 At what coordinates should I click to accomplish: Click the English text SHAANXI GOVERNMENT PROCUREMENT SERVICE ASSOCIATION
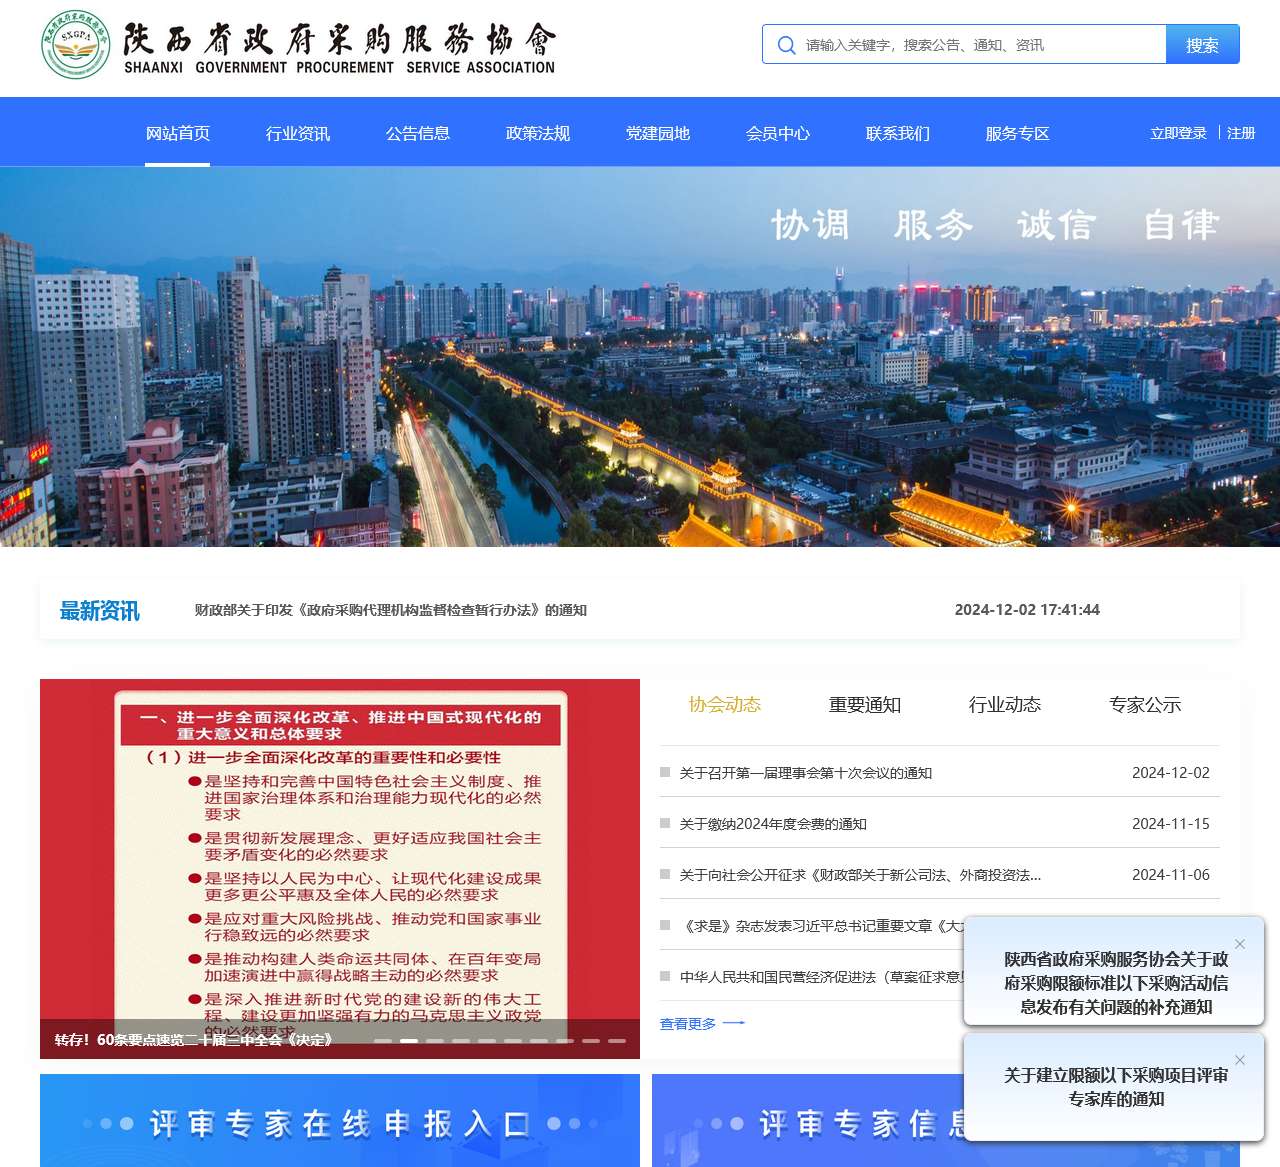(x=340, y=68)
